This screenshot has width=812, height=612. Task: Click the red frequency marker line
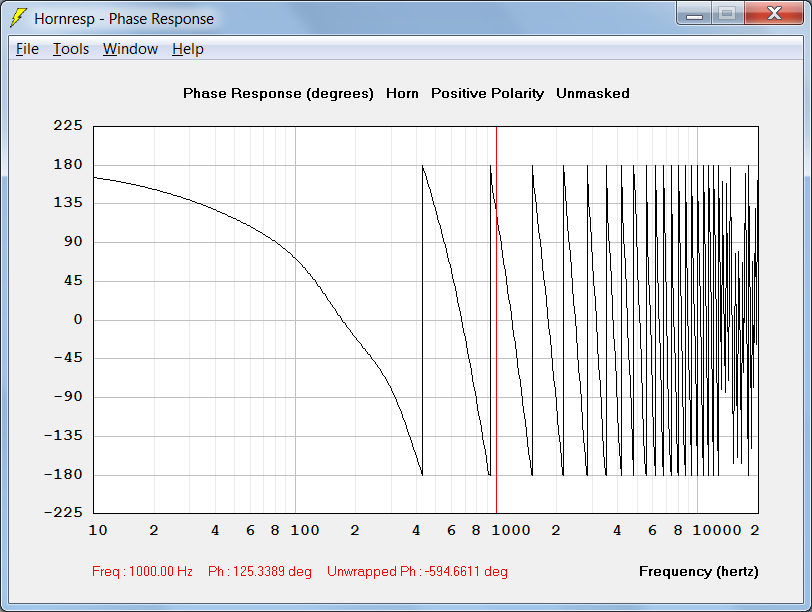497,320
